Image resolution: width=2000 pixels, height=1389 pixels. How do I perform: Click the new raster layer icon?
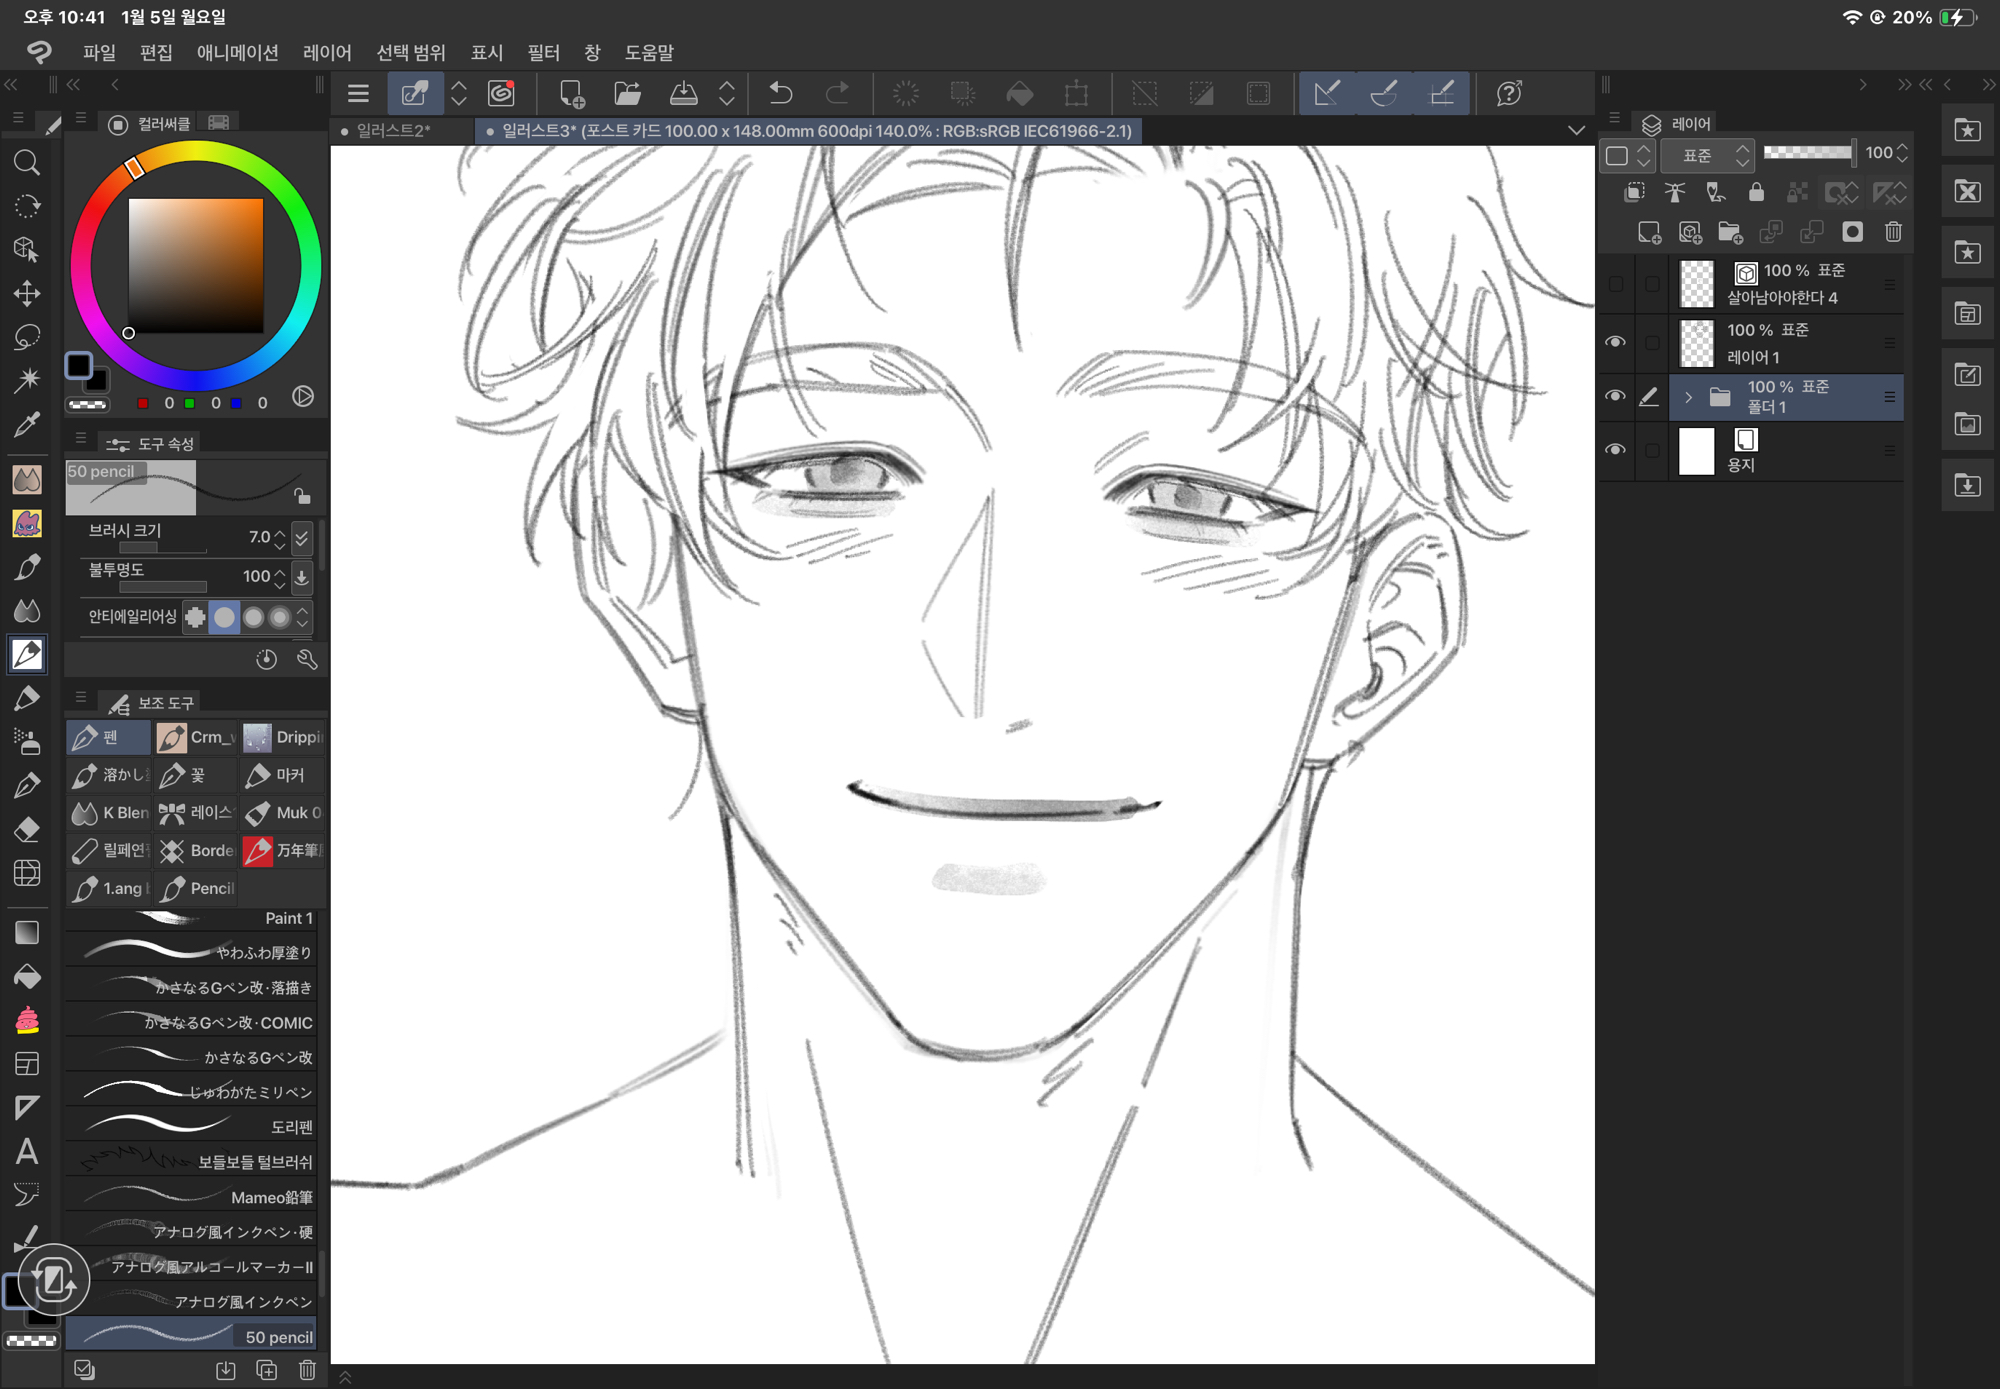tap(1649, 232)
